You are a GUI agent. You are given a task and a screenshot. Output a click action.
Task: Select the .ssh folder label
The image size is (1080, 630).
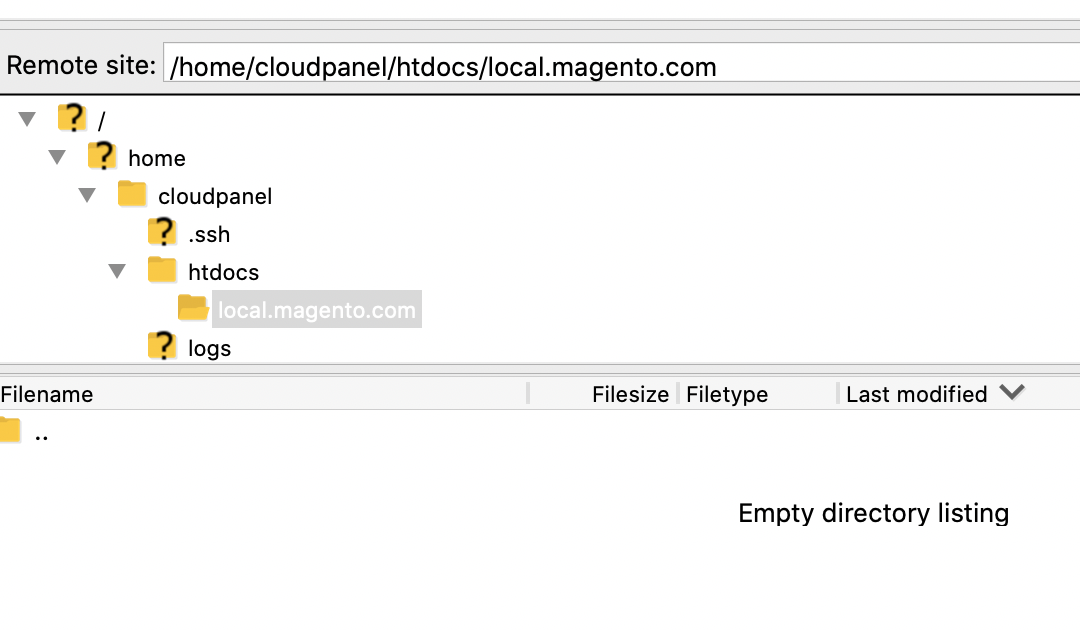point(209,234)
